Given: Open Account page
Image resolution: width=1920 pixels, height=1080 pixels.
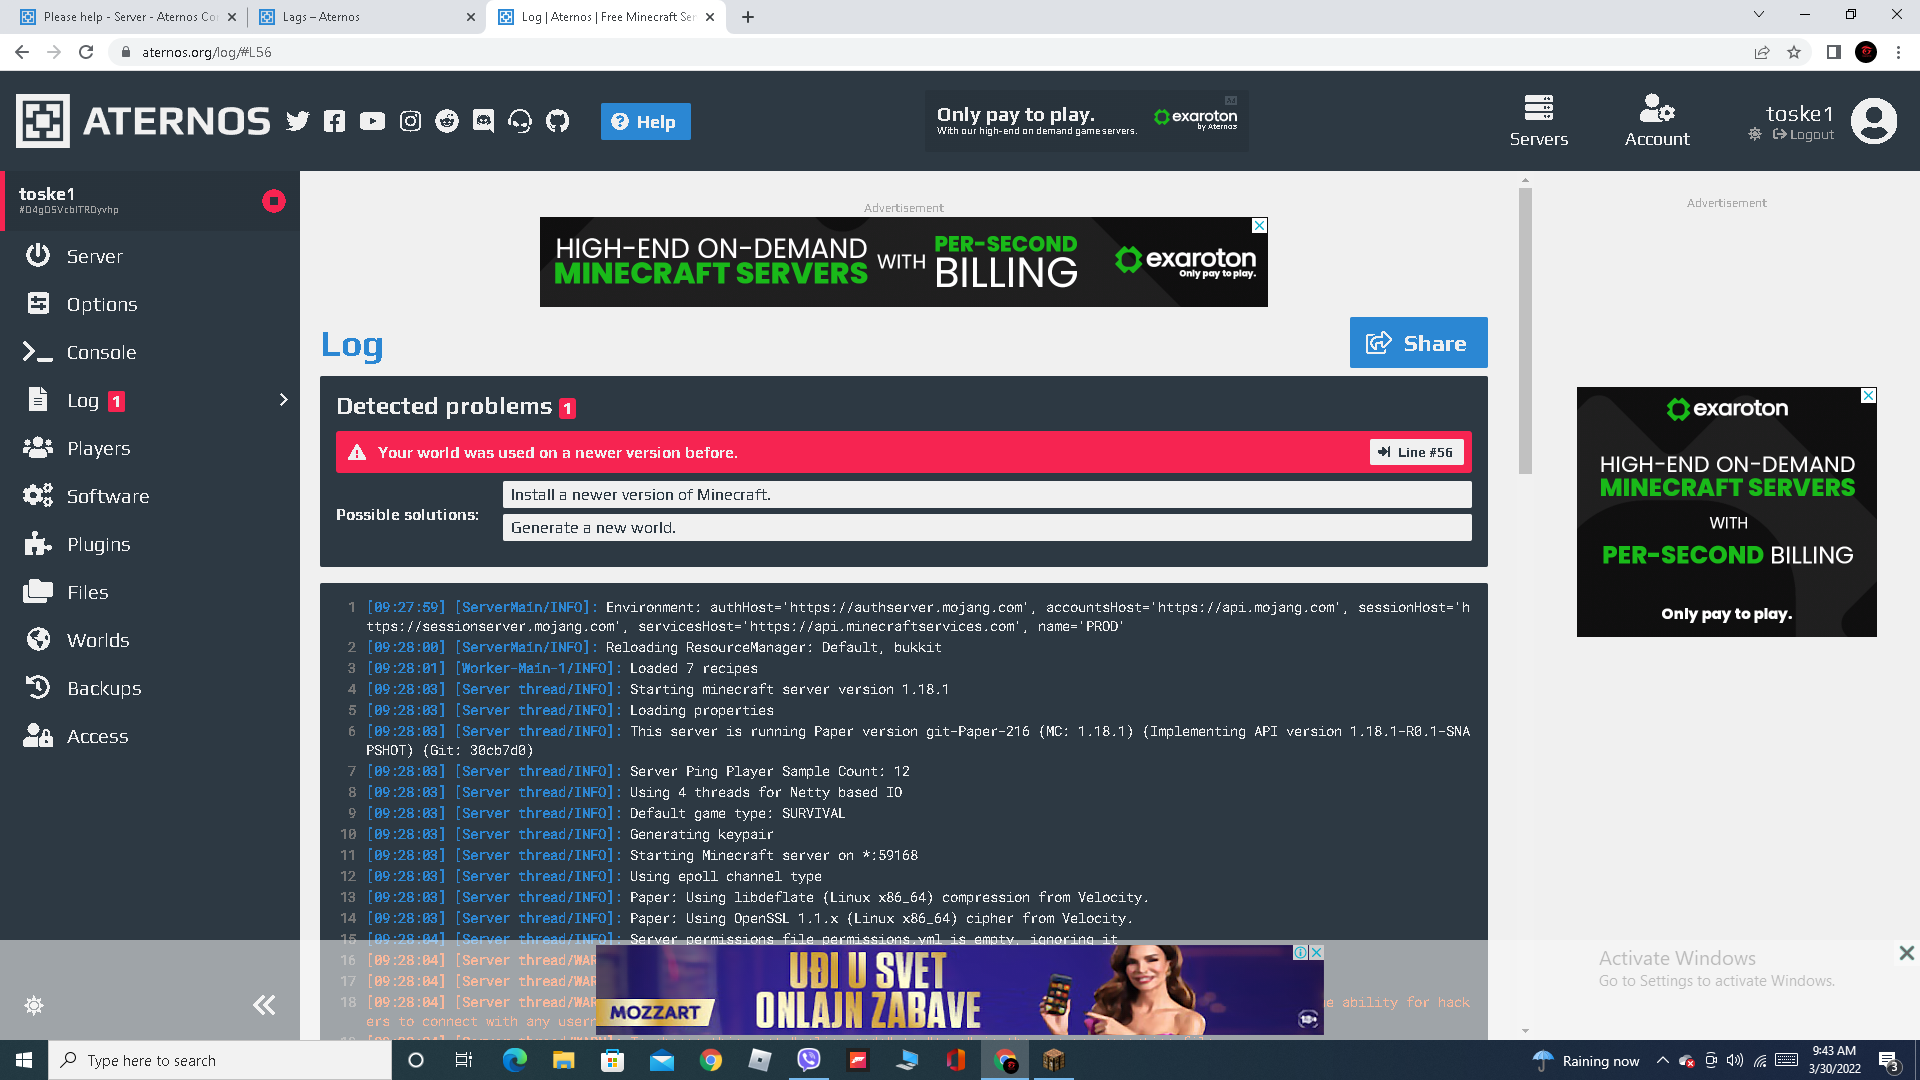Looking at the screenshot, I should [1657, 121].
